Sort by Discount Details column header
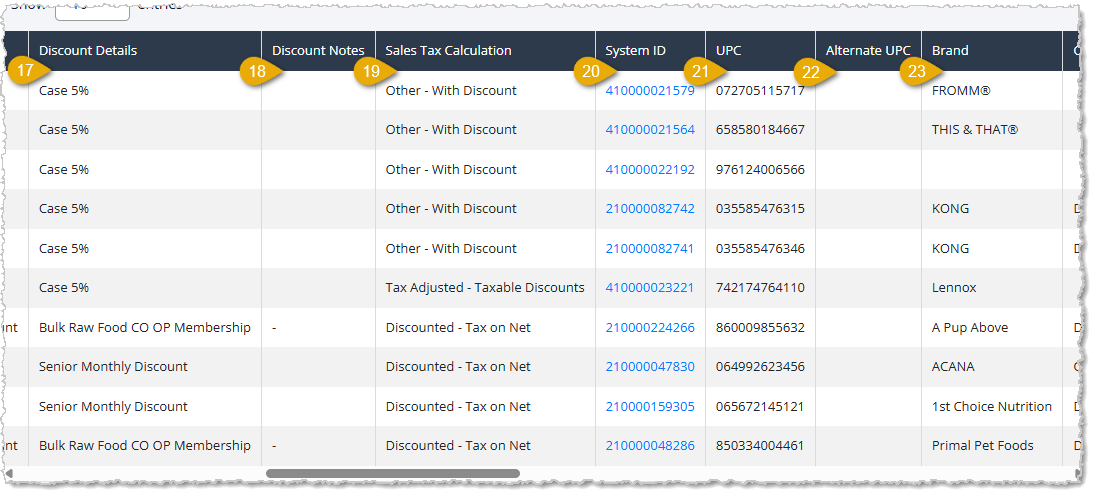This screenshot has width=1096, height=499. tap(145, 50)
